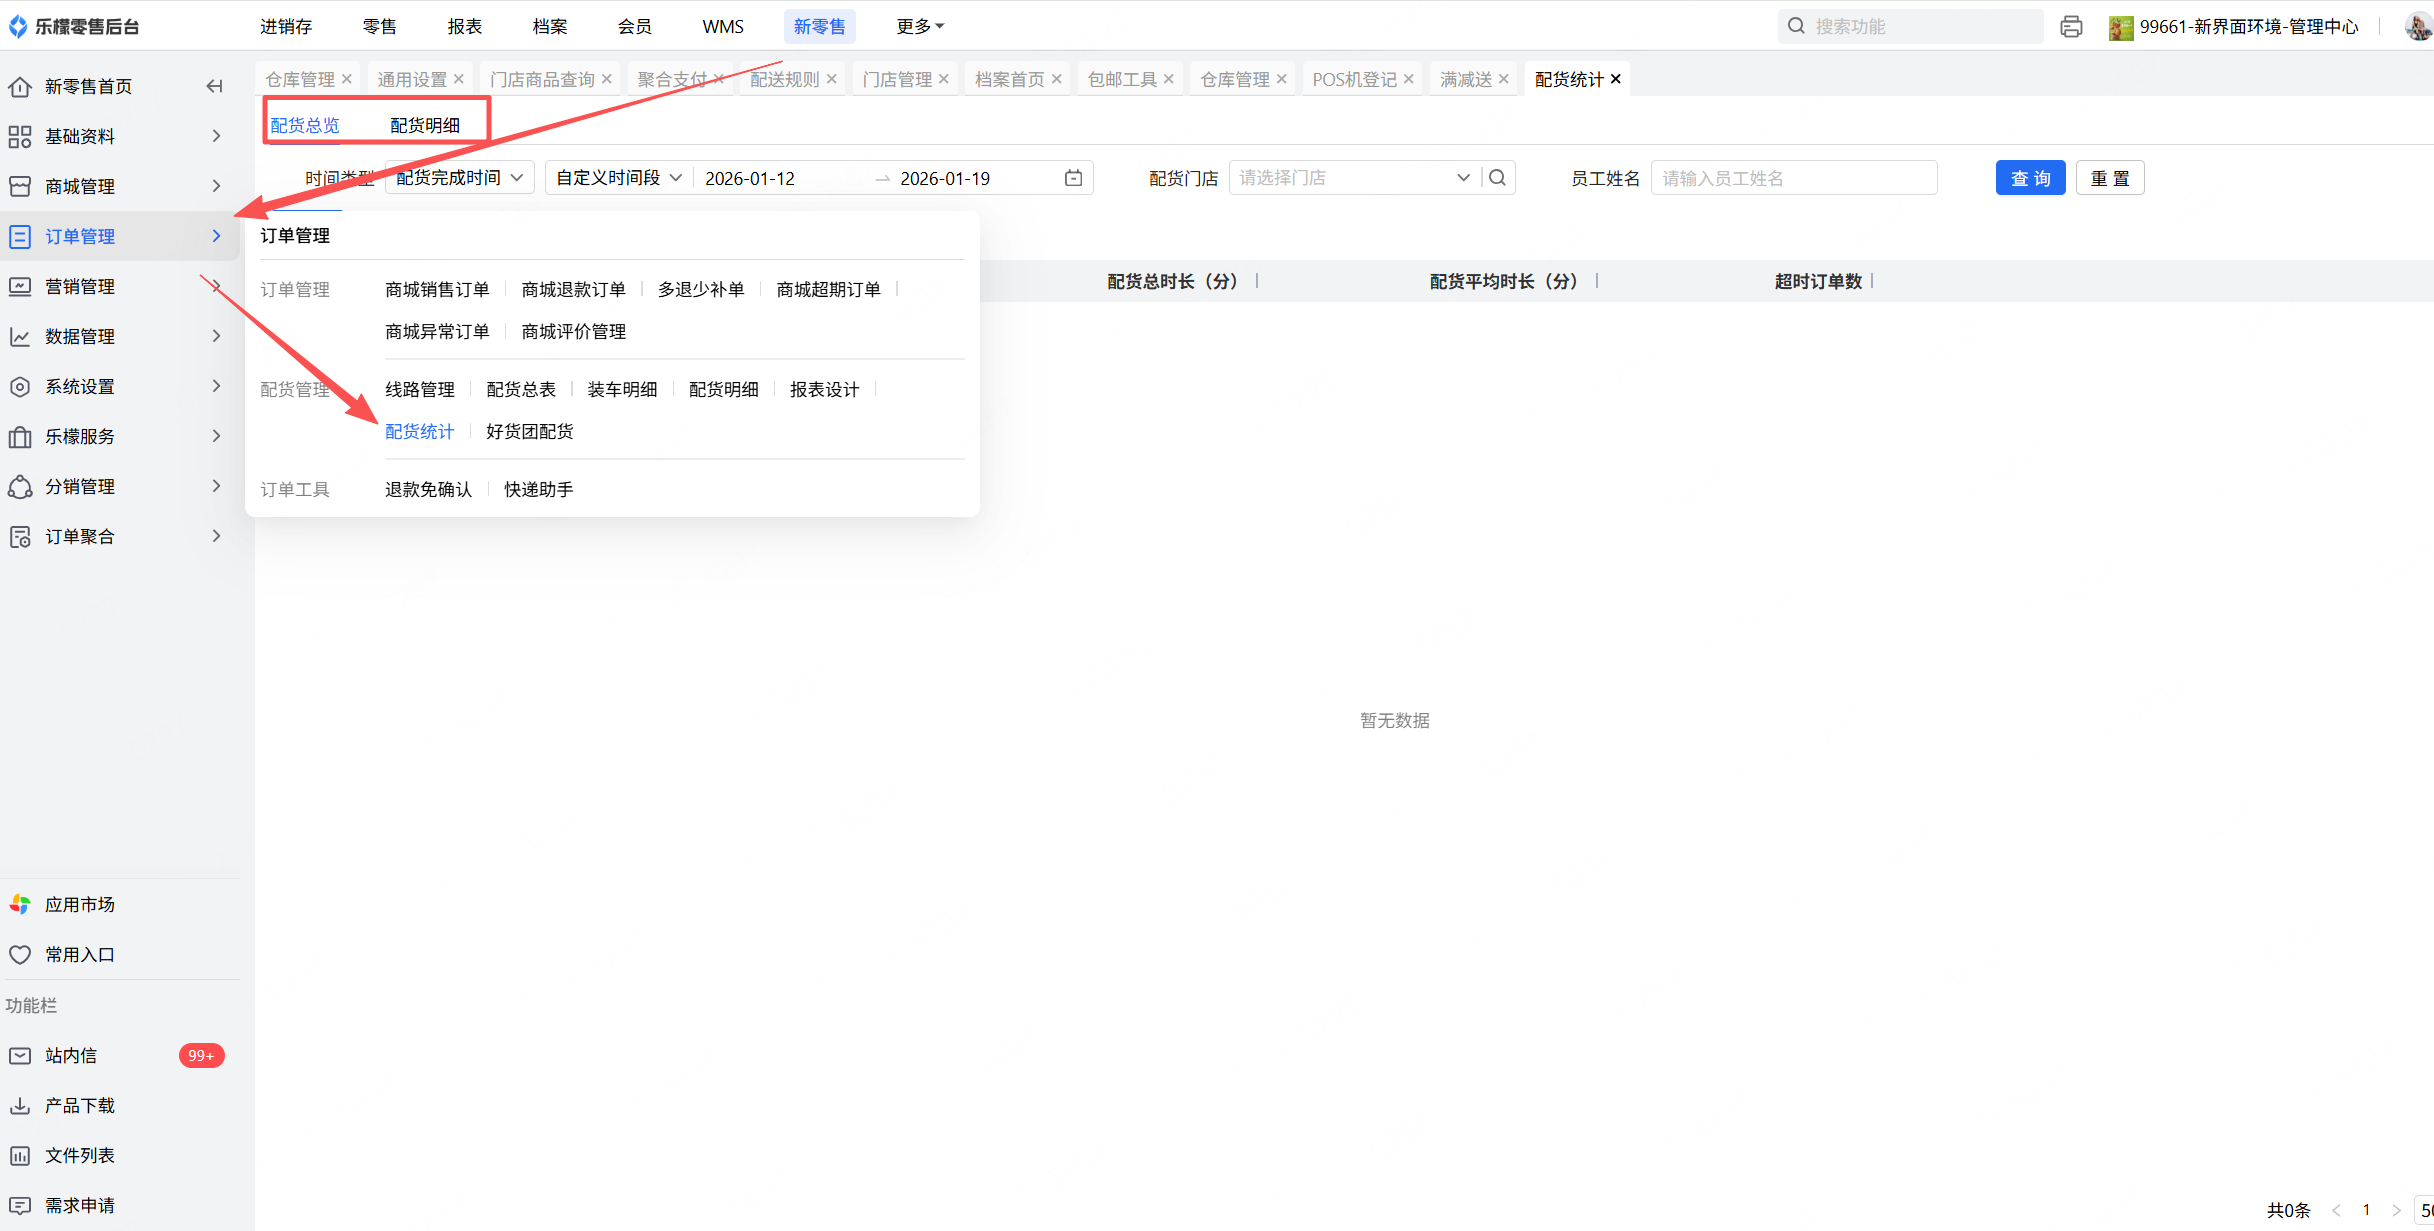
Task: Select WMS in the top menu
Action: (722, 27)
